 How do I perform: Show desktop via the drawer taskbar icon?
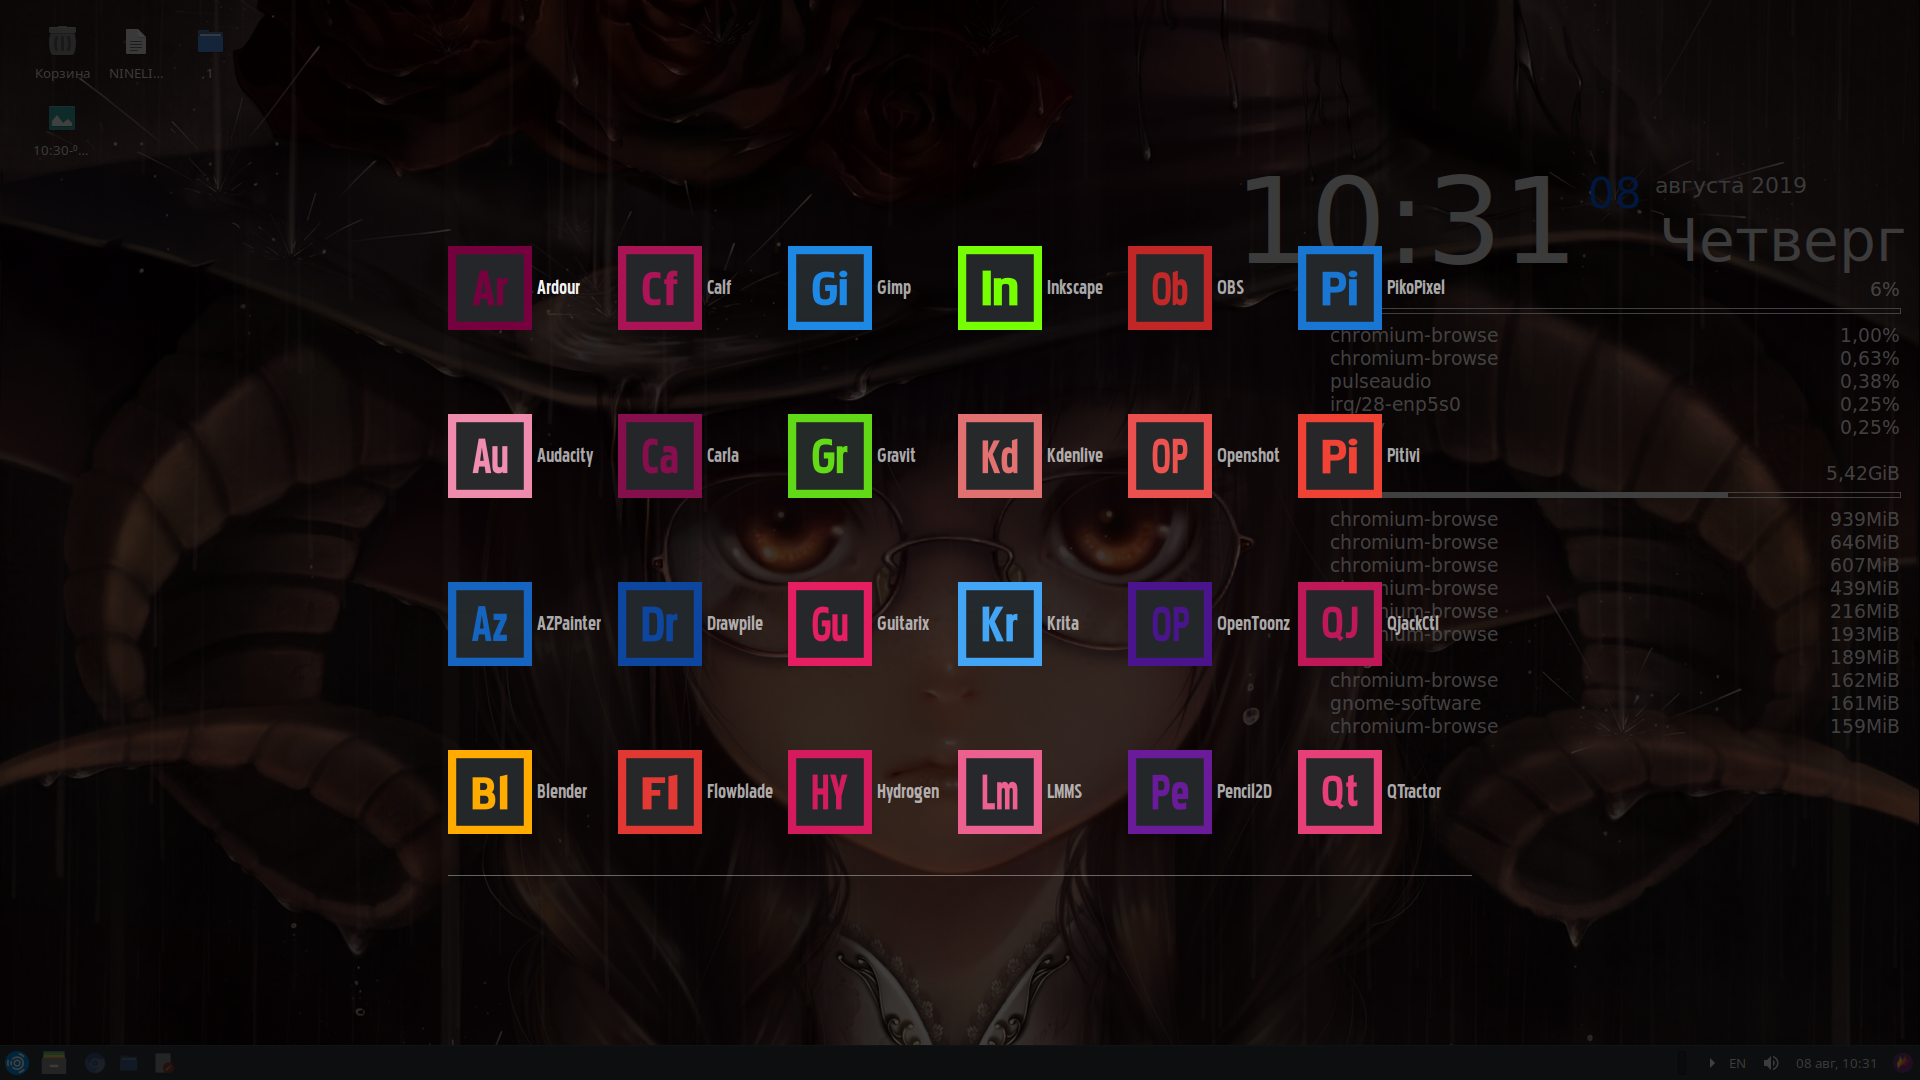(x=54, y=1063)
